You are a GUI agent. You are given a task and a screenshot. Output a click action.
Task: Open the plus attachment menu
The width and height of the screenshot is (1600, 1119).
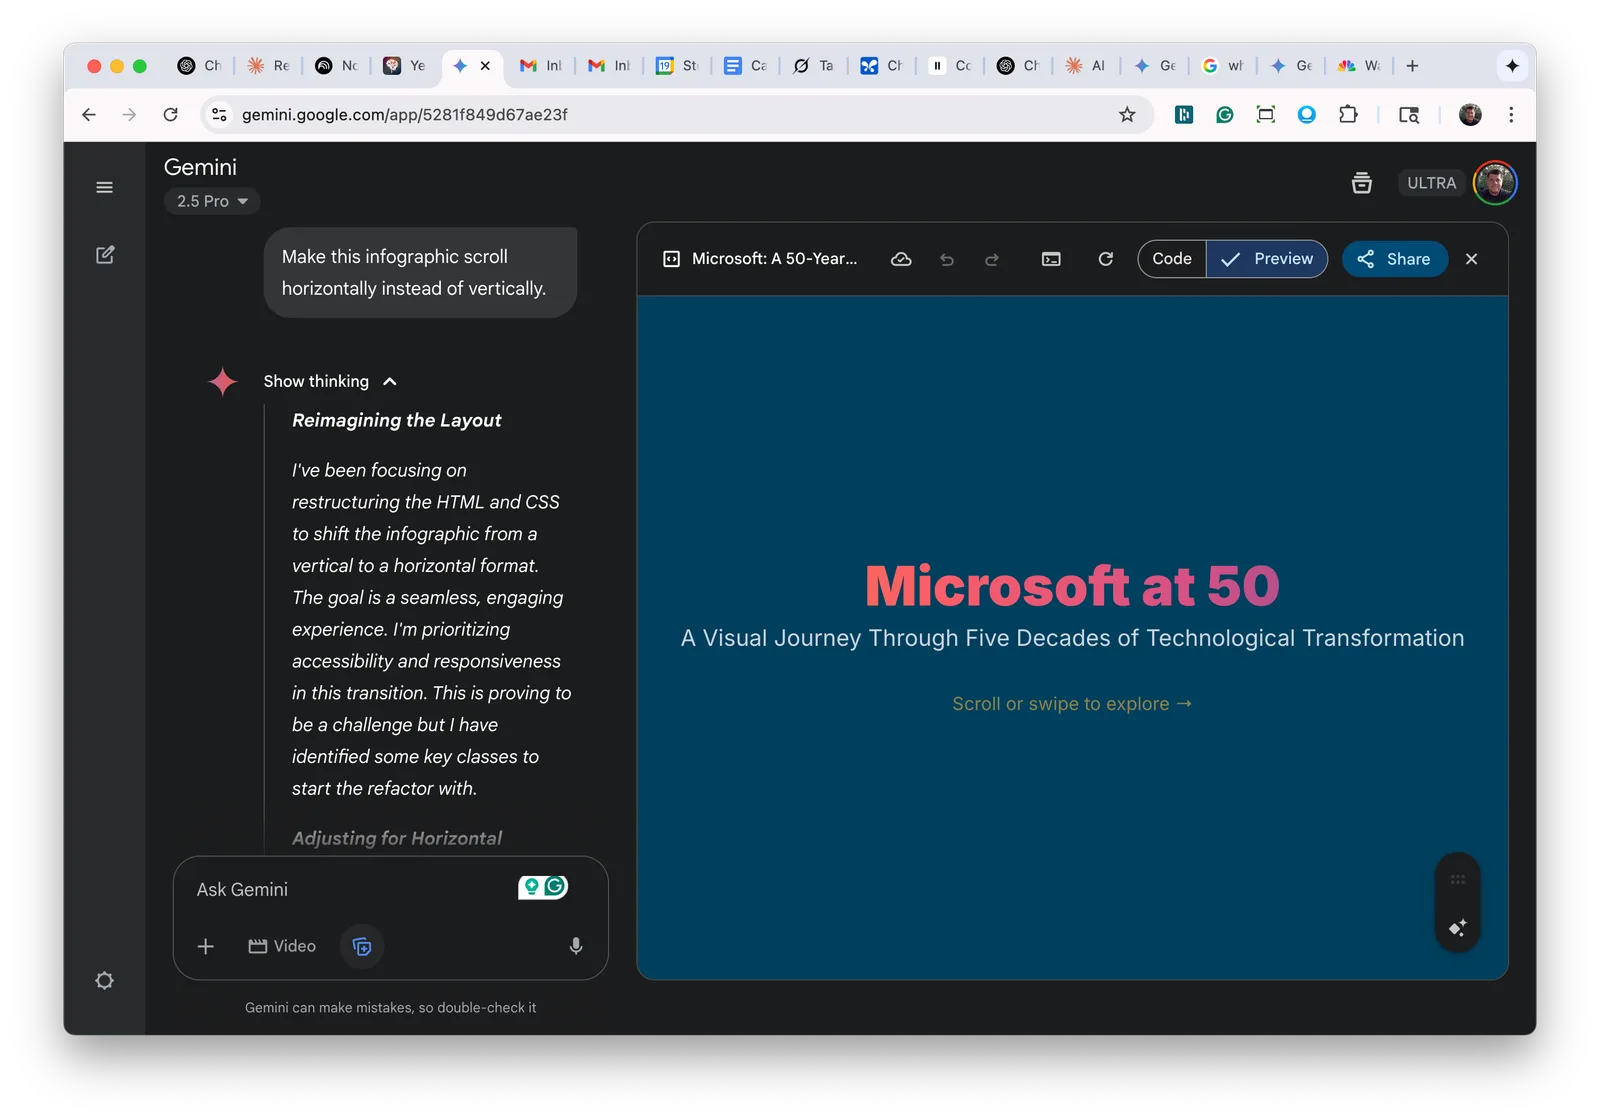tap(206, 946)
